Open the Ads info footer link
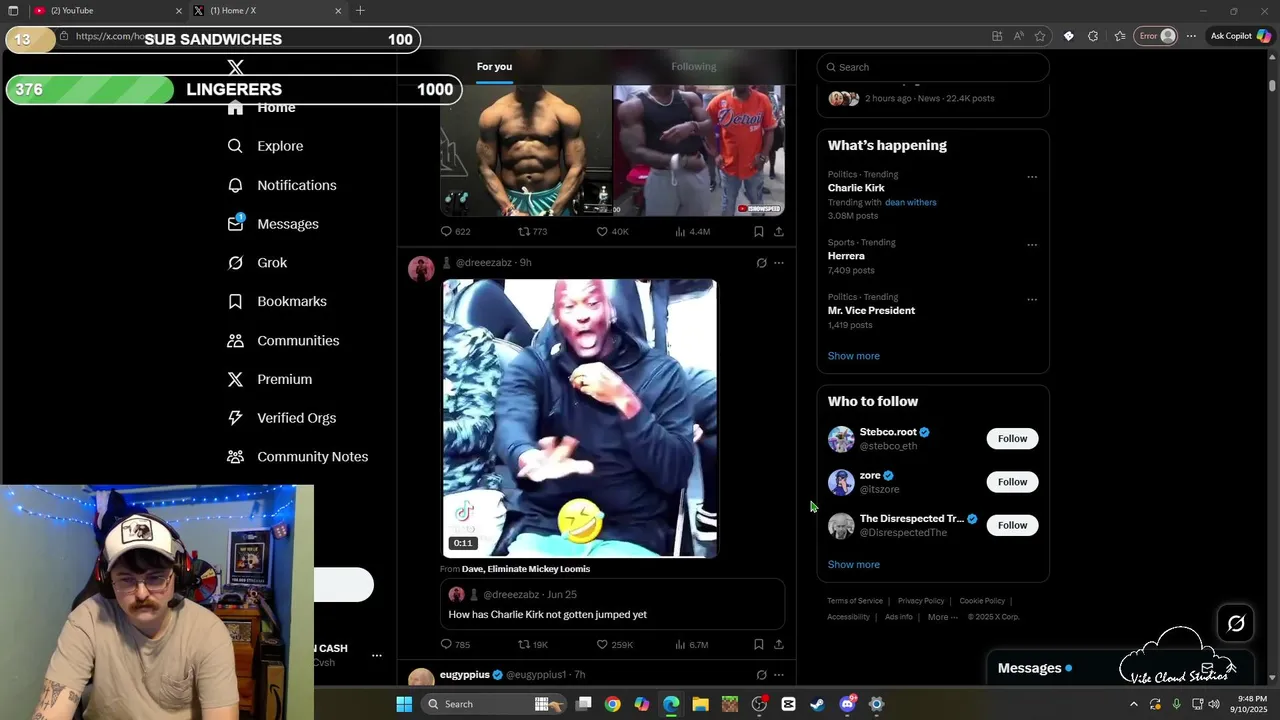This screenshot has width=1280, height=720. [x=899, y=617]
